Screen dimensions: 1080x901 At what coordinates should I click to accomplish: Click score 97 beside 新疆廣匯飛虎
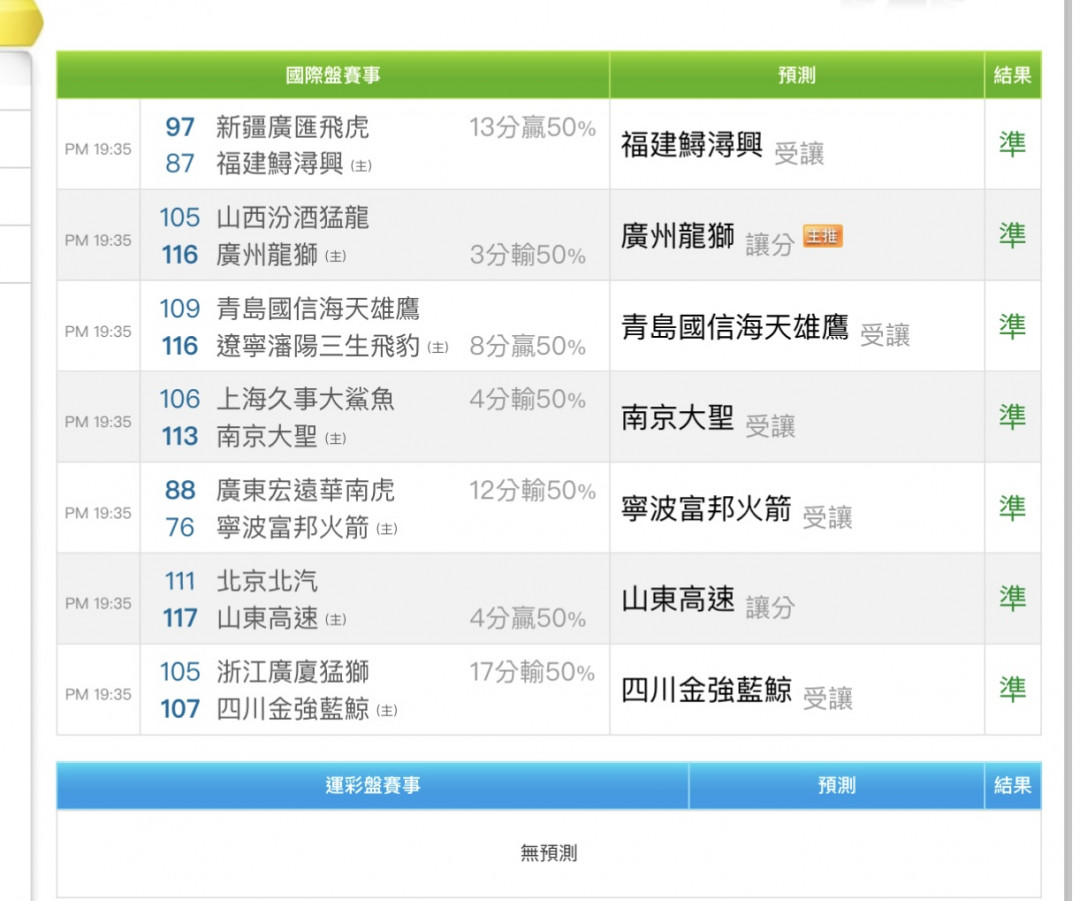(180, 127)
